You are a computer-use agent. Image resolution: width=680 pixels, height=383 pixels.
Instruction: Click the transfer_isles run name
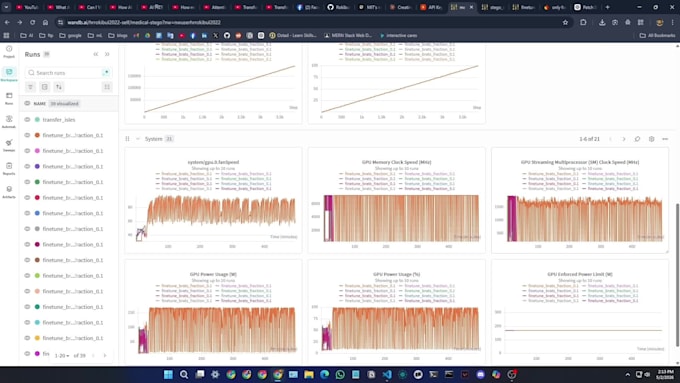(59, 119)
